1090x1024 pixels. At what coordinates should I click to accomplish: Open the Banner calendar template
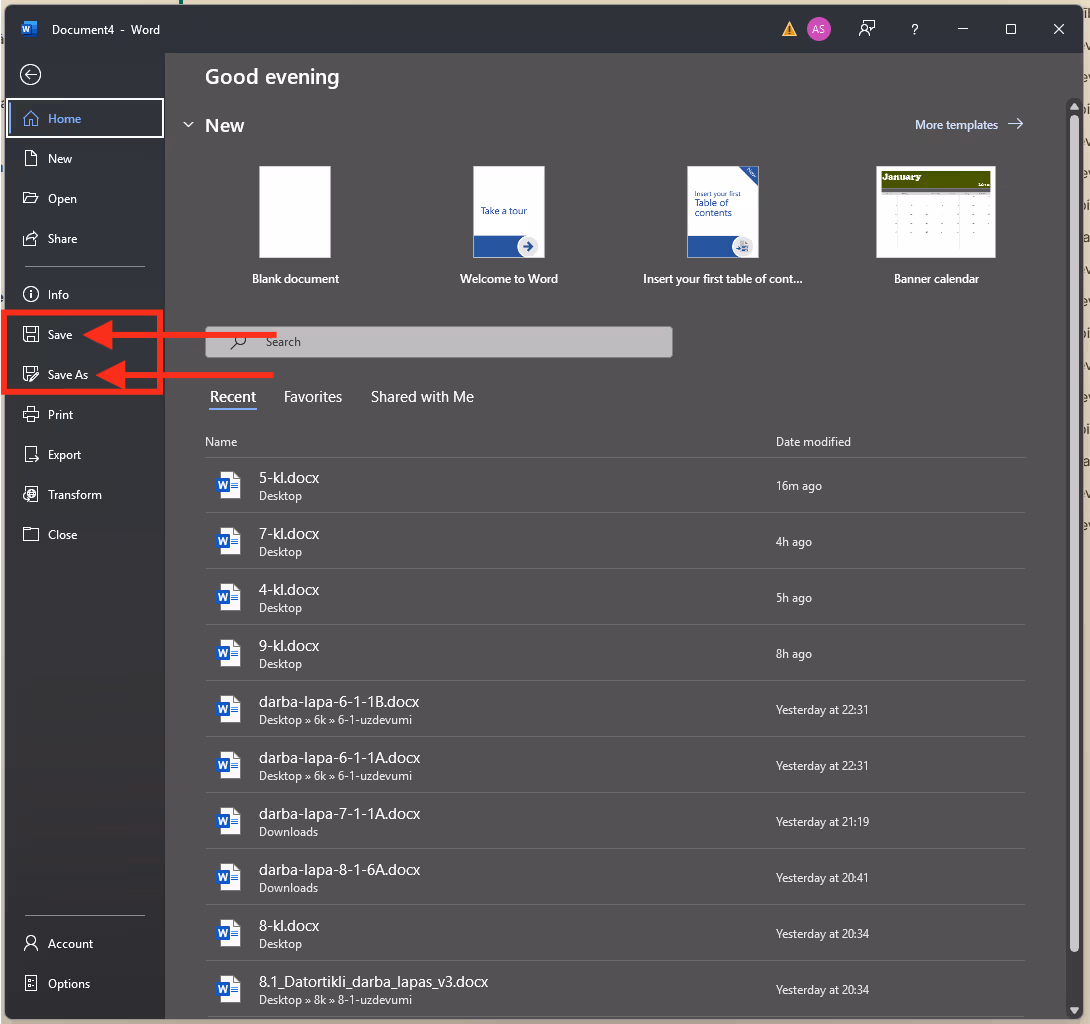pos(935,212)
